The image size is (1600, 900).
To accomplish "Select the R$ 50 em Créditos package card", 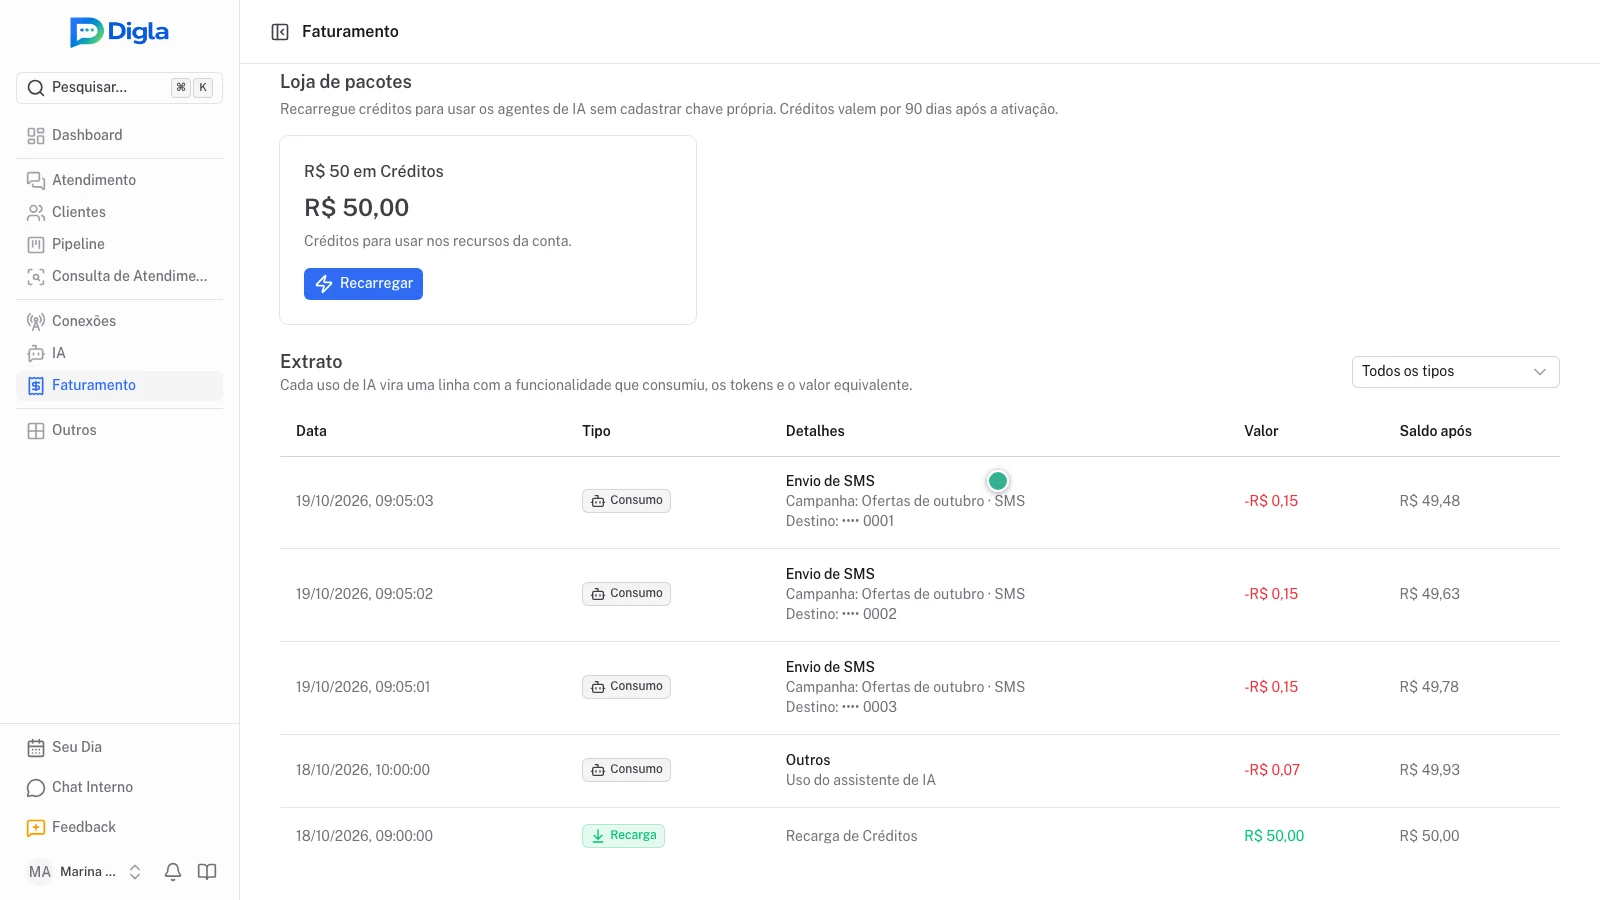I will pyautogui.click(x=488, y=230).
